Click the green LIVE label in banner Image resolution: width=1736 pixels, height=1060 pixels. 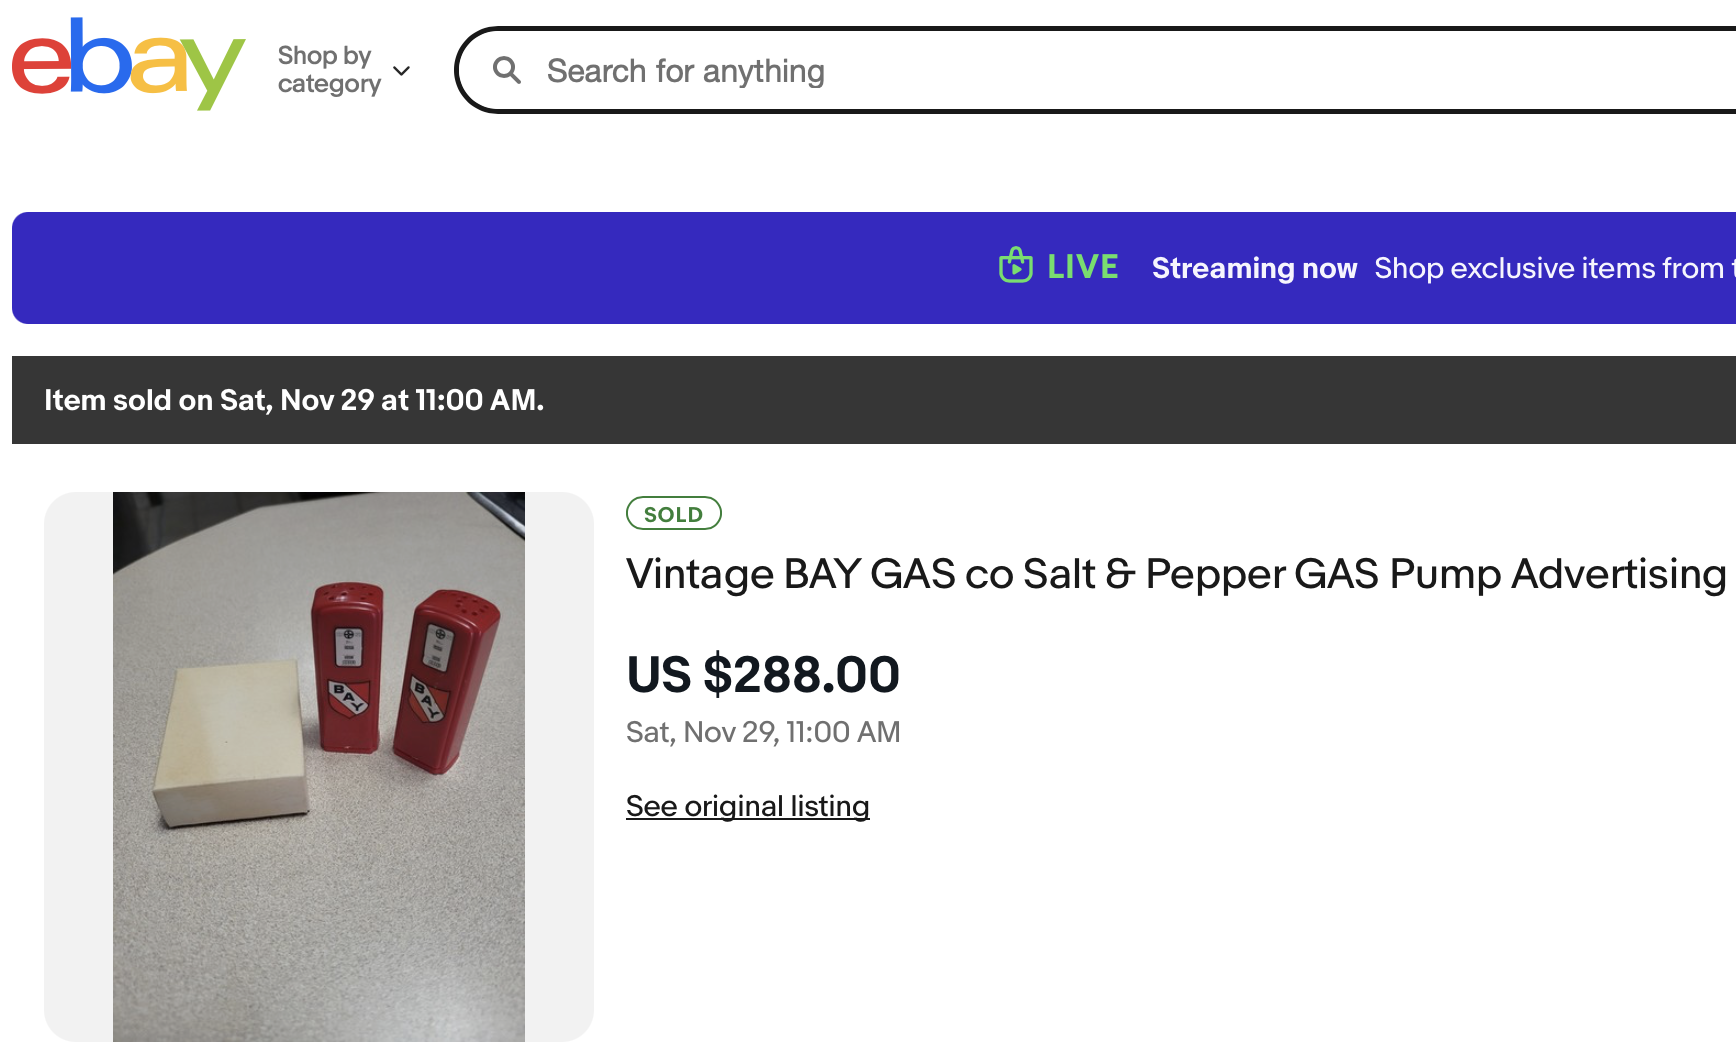(1082, 267)
